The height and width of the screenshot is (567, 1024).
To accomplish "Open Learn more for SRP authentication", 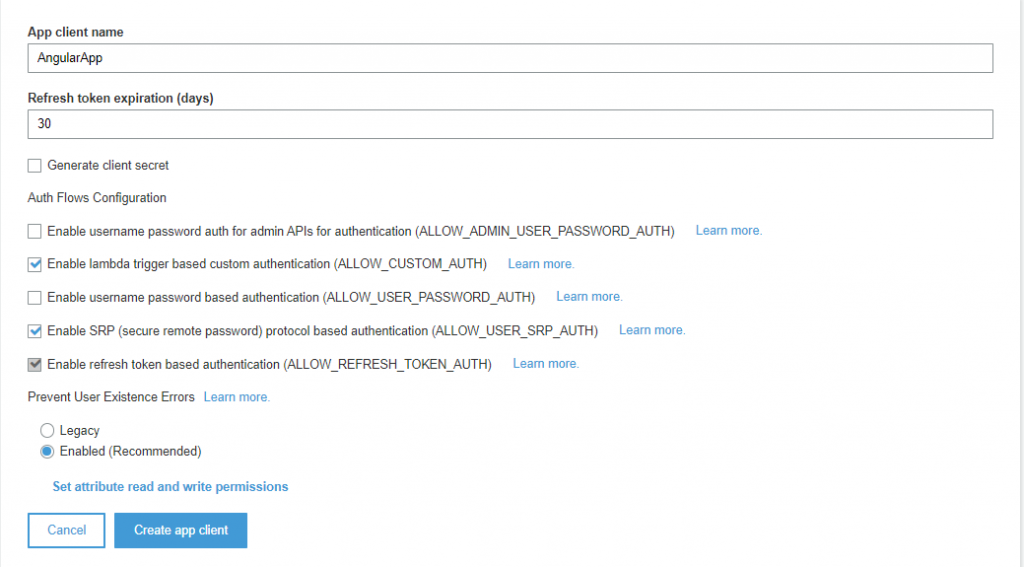I will click(652, 330).
